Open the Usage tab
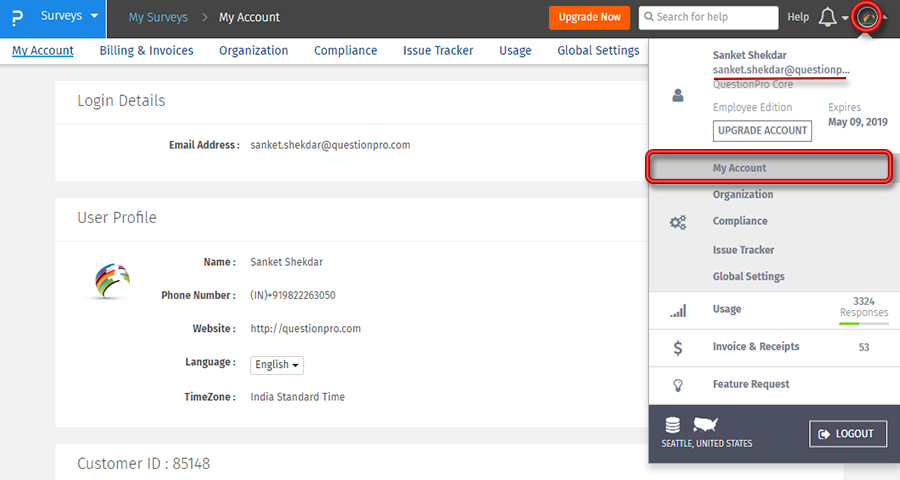This screenshot has height=480, width=900. coord(515,51)
